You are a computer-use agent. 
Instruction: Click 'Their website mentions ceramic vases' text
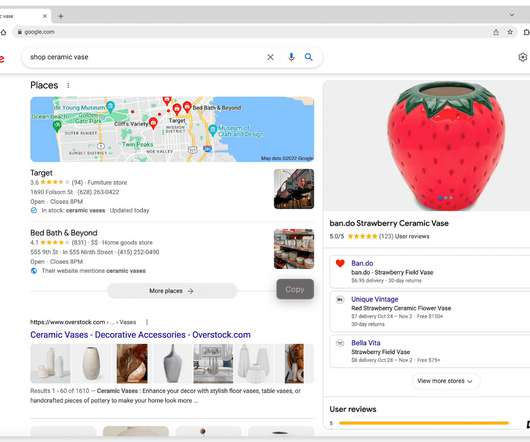tap(94, 271)
